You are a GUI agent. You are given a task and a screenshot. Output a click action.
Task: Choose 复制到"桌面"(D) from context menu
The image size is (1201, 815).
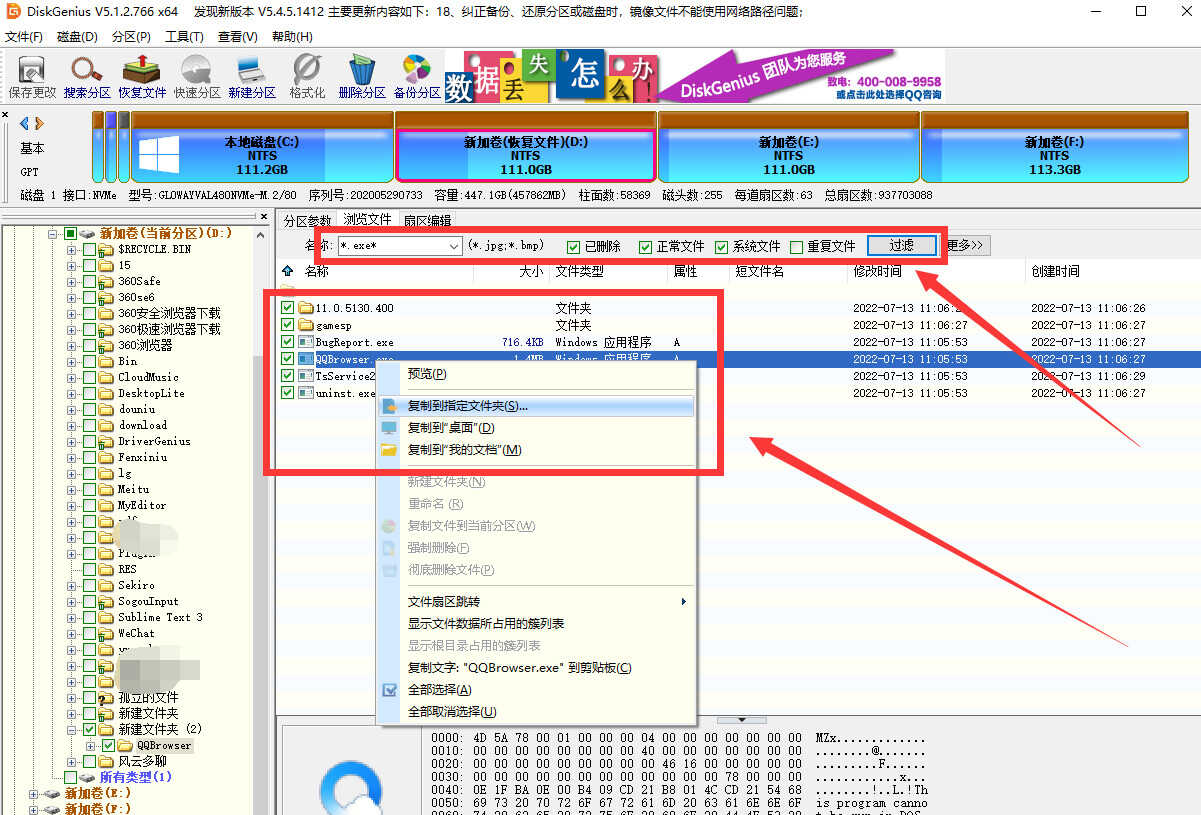pos(535,428)
